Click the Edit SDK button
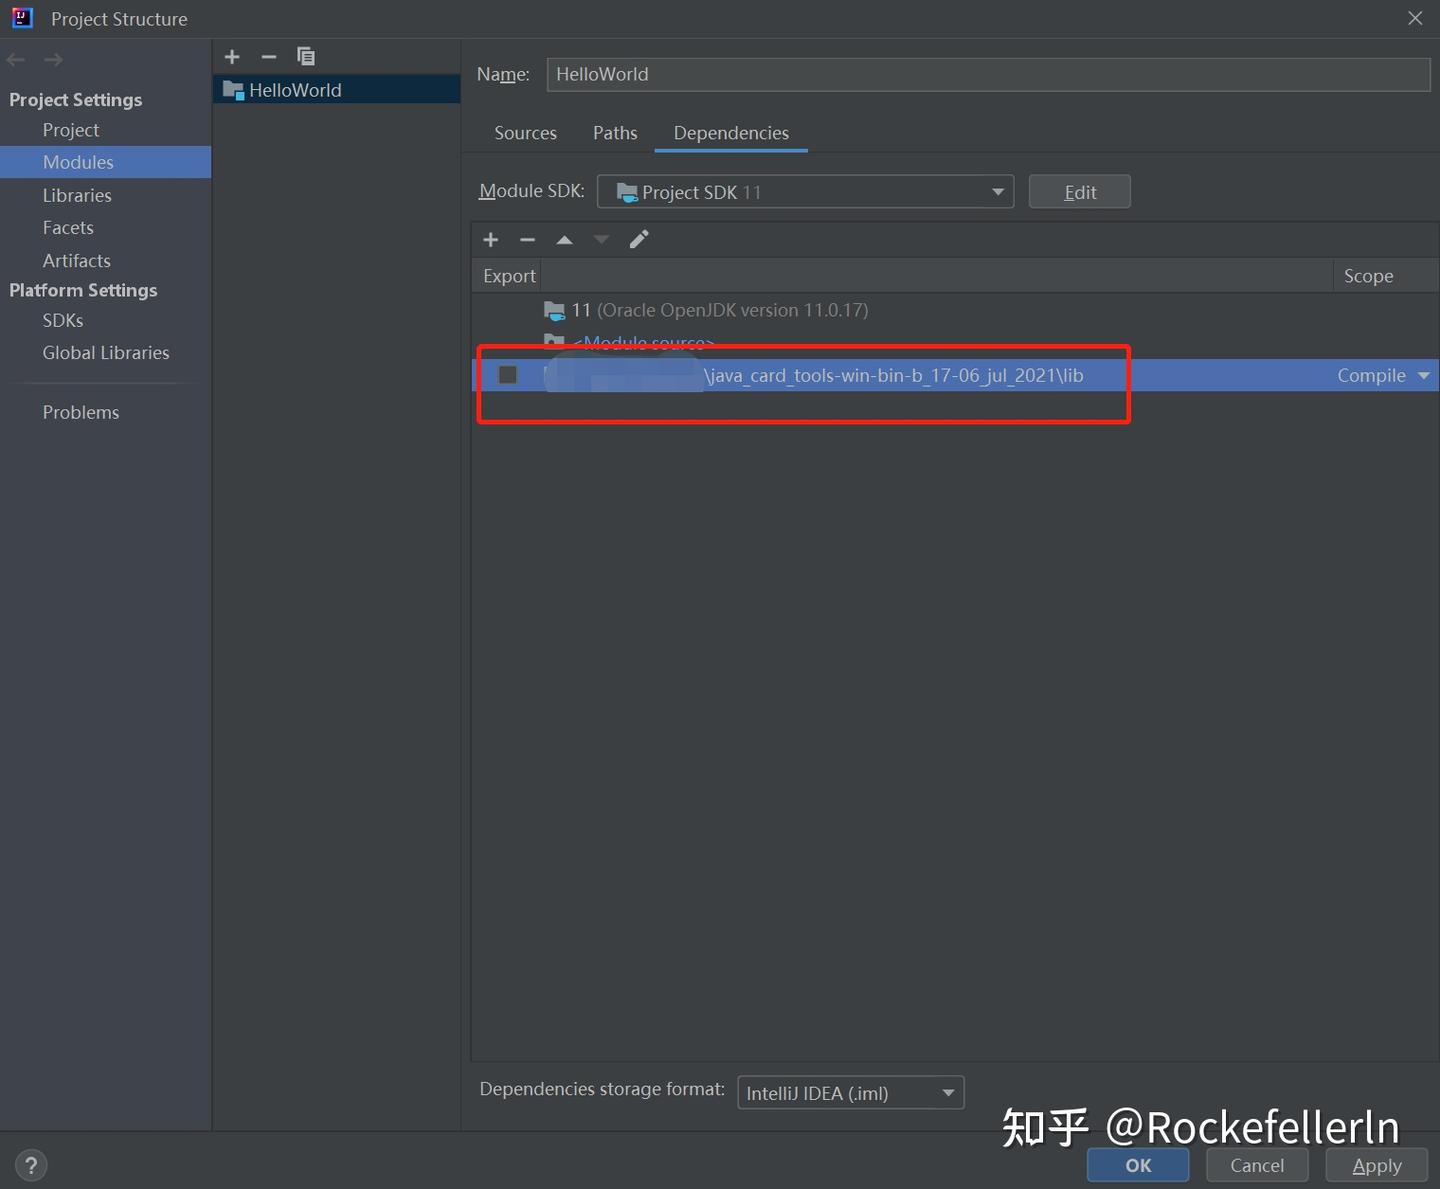1440x1189 pixels. click(x=1080, y=192)
